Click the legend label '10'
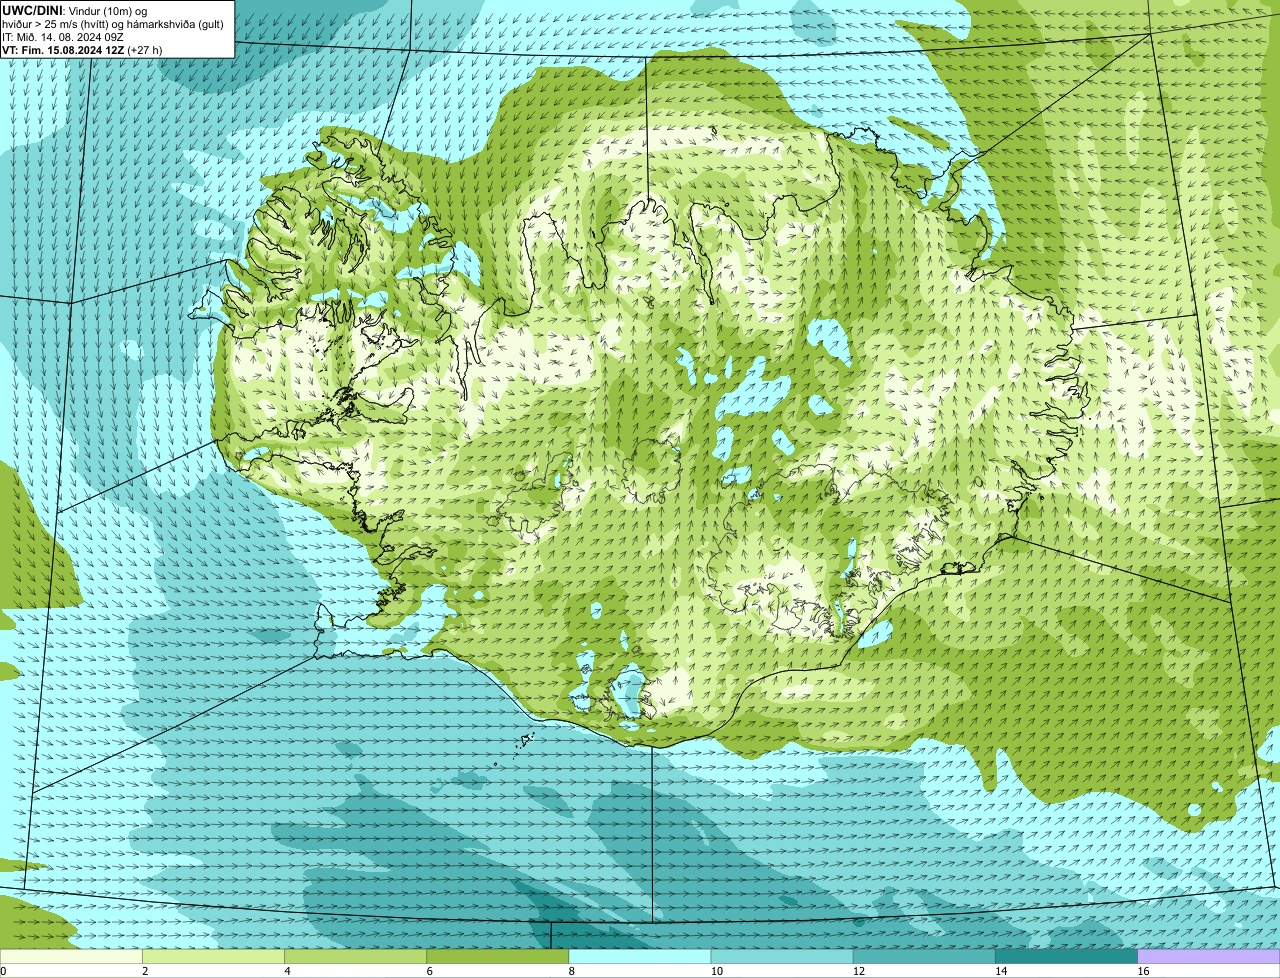The width and height of the screenshot is (1280, 978). [x=716, y=971]
